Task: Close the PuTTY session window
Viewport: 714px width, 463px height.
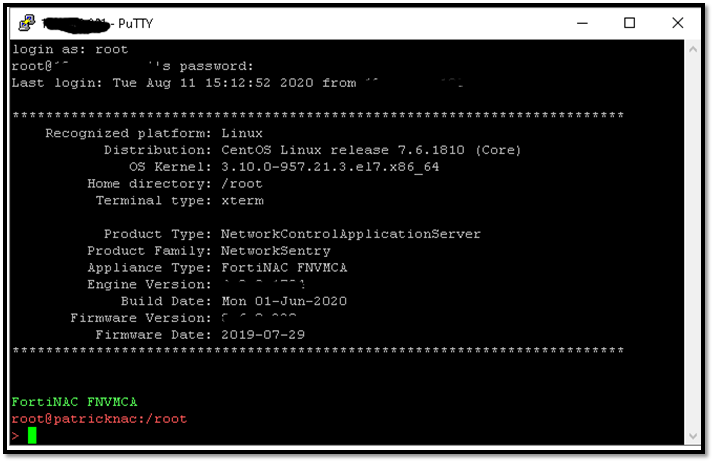Action: click(x=679, y=22)
